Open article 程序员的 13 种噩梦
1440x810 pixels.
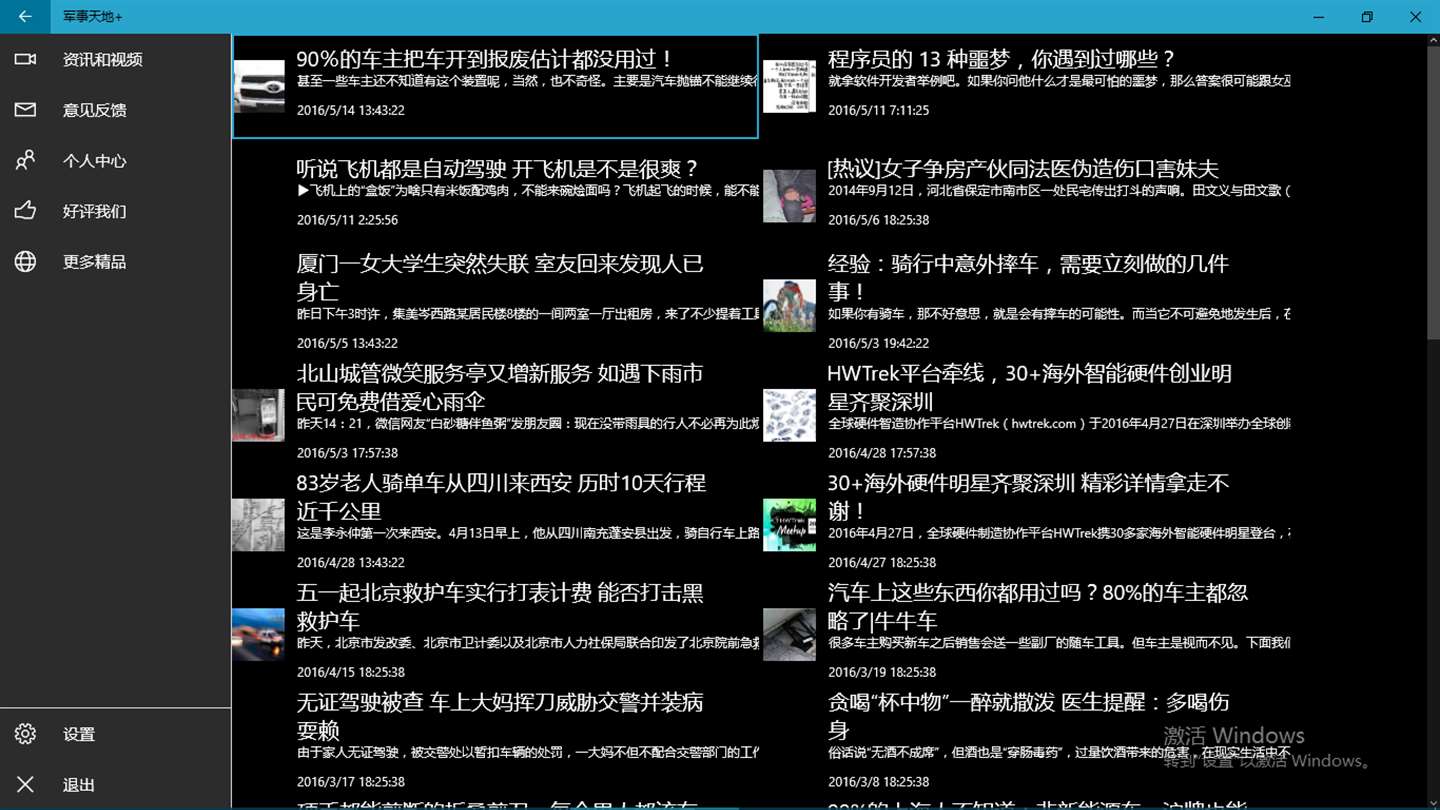coord(1026,86)
